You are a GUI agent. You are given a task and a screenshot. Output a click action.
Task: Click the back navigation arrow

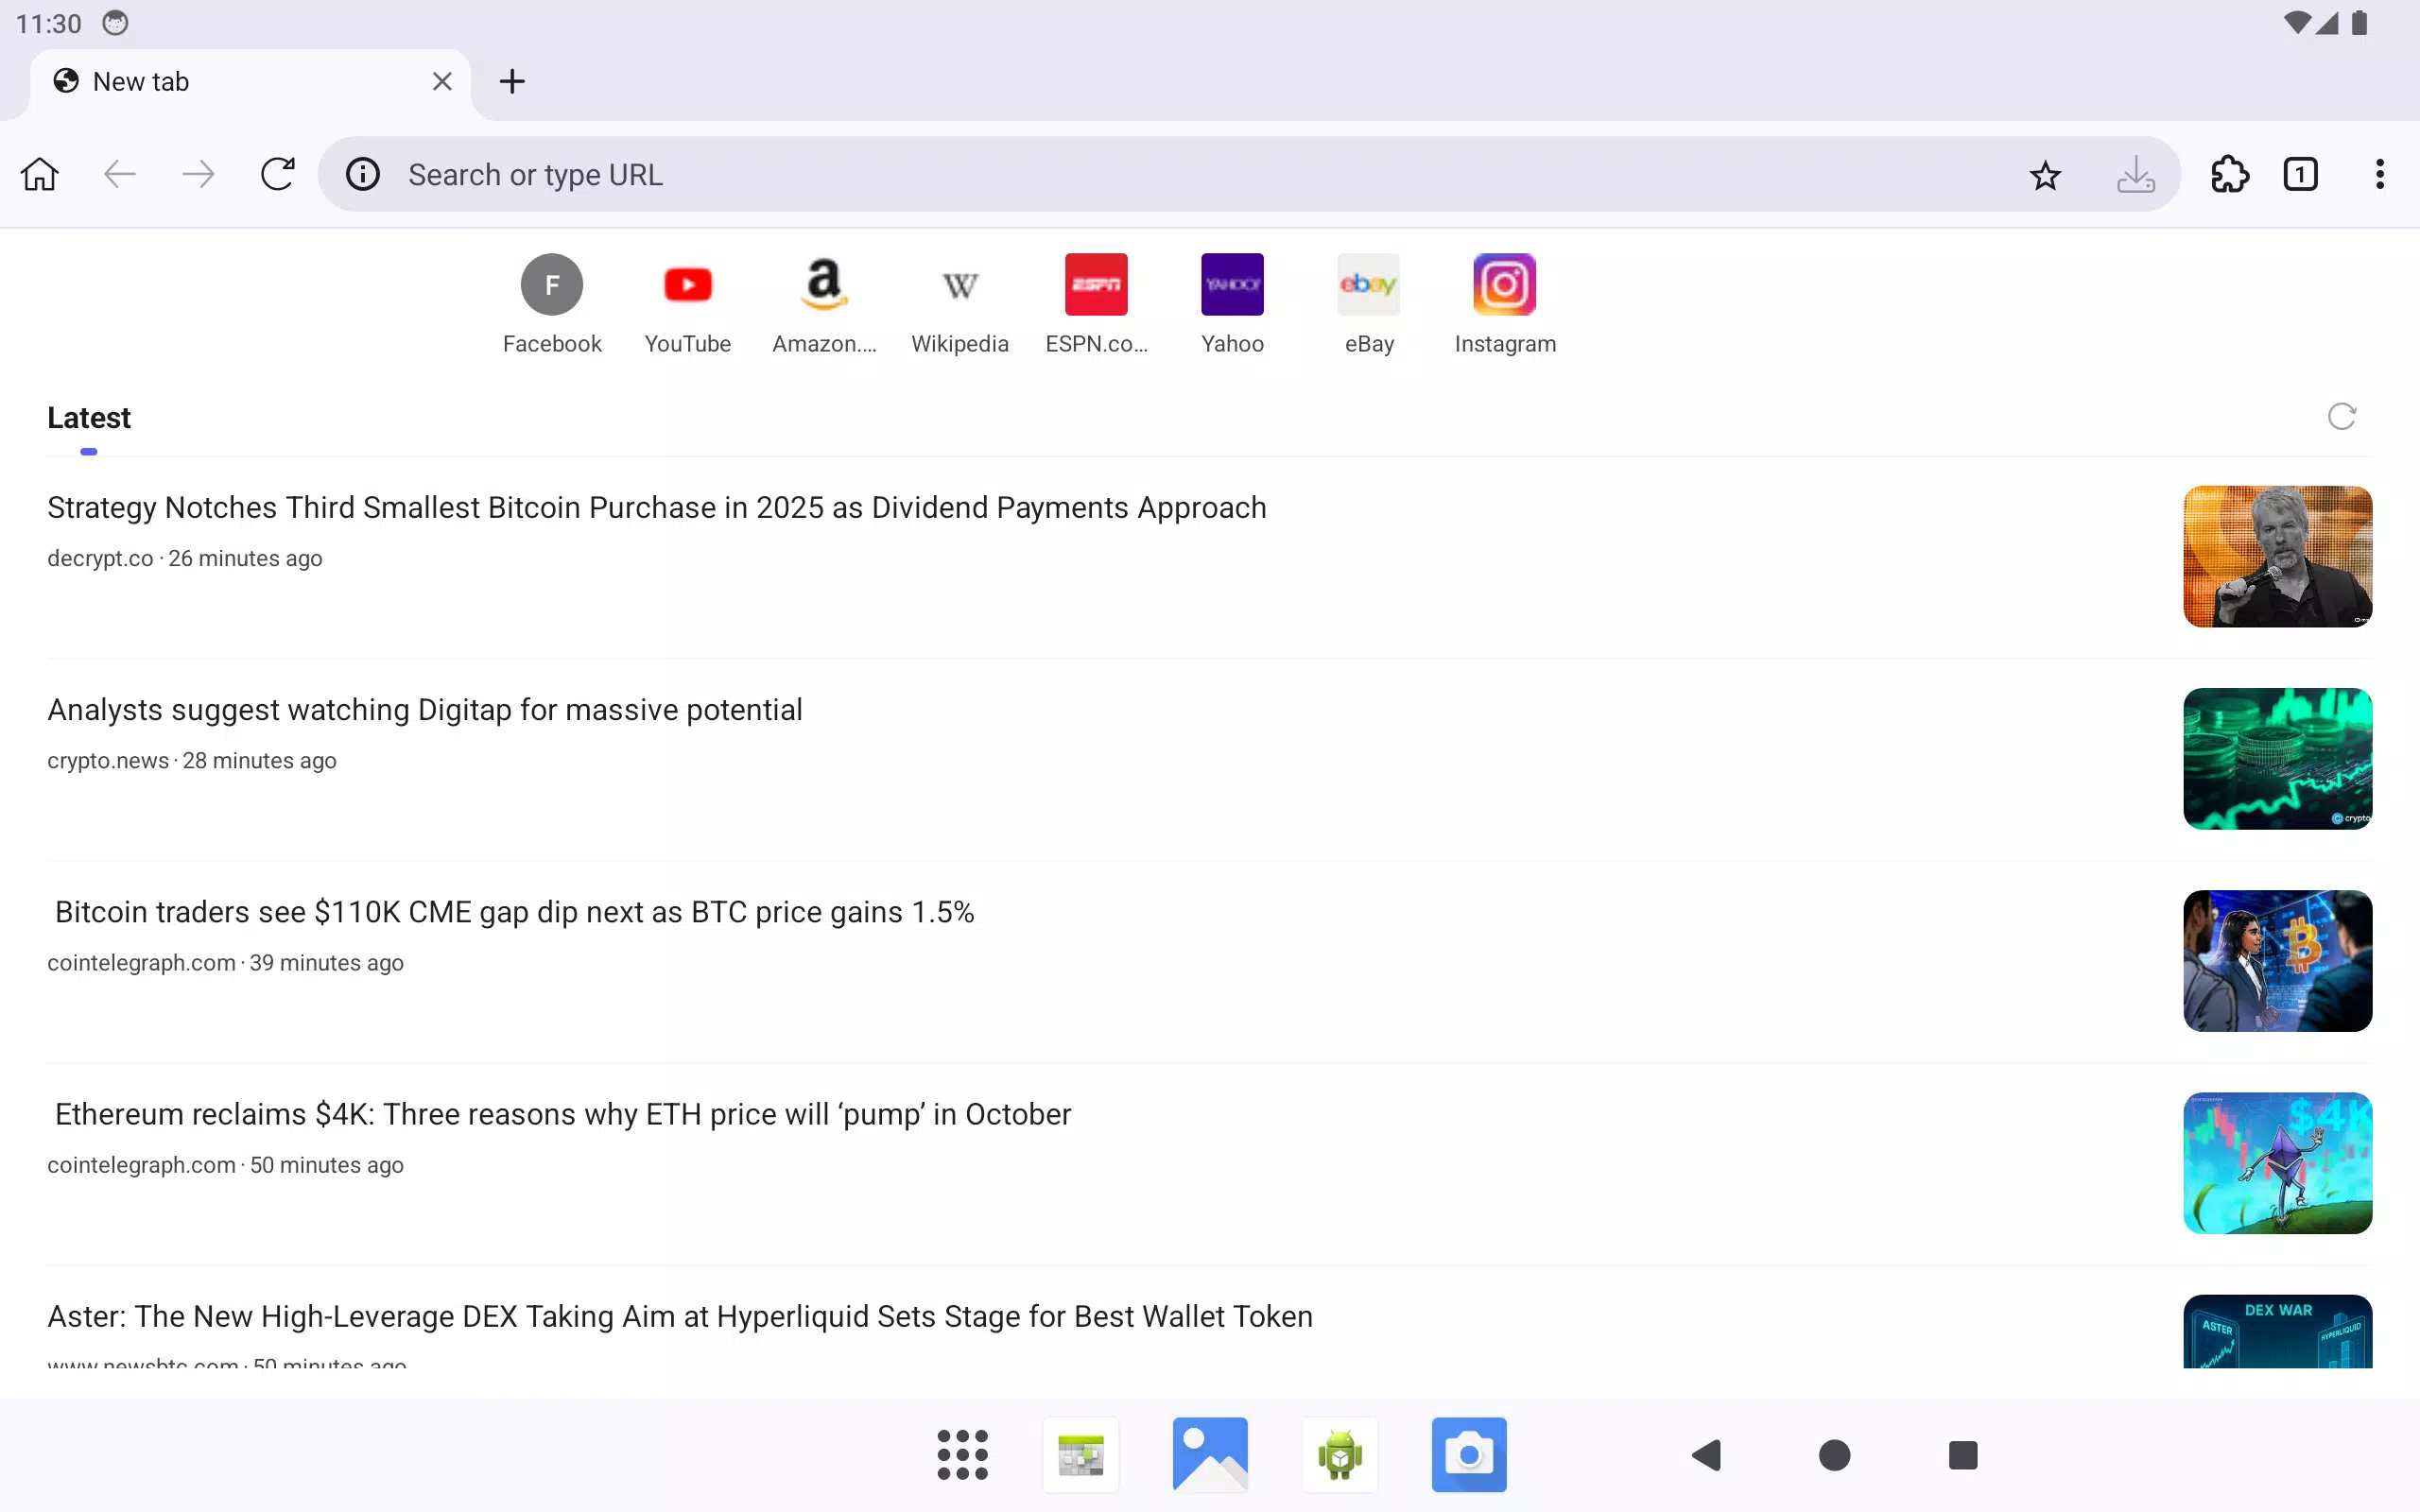point(119,174)
